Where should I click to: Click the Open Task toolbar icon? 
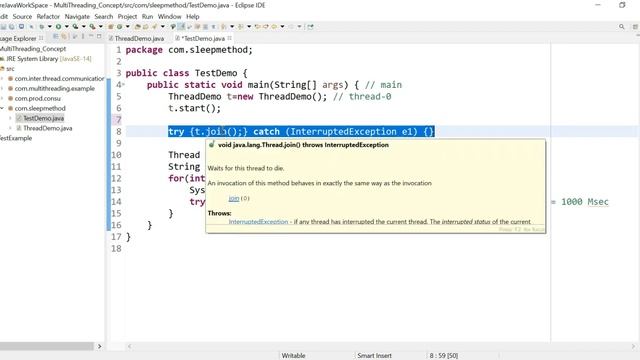(145, 27)
